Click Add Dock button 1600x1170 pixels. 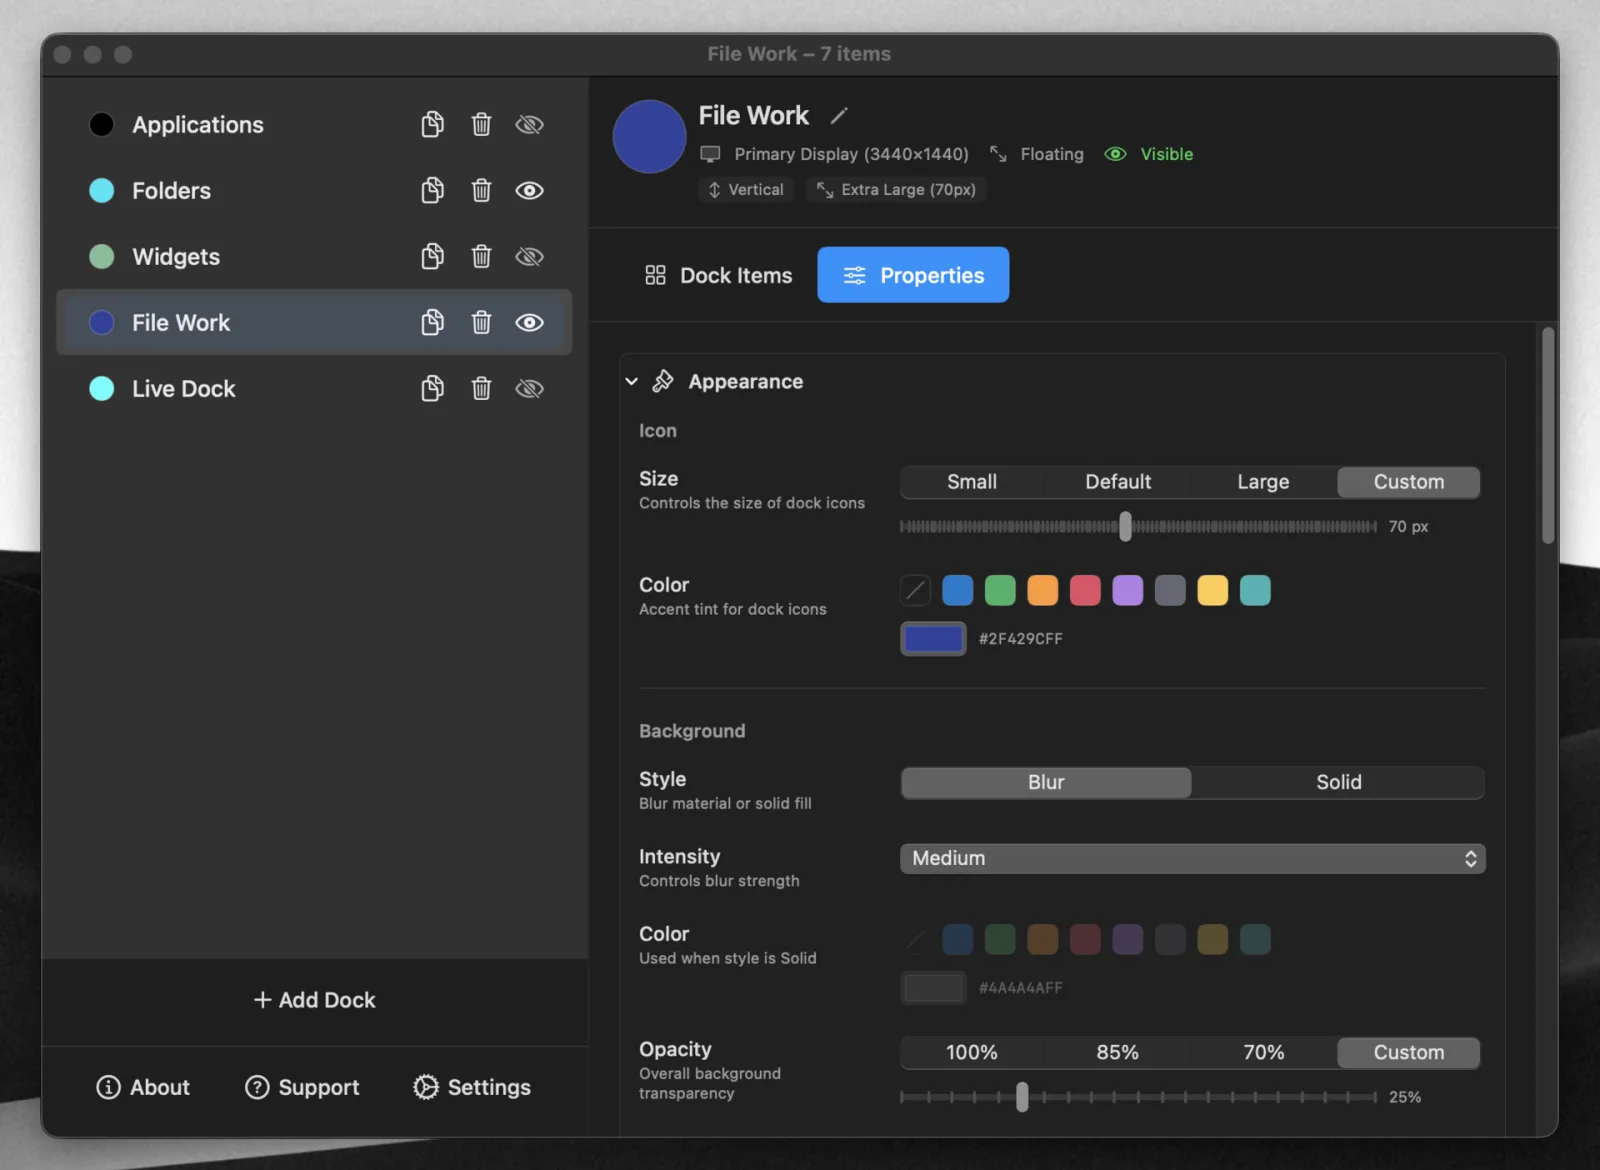point(314,1000)
